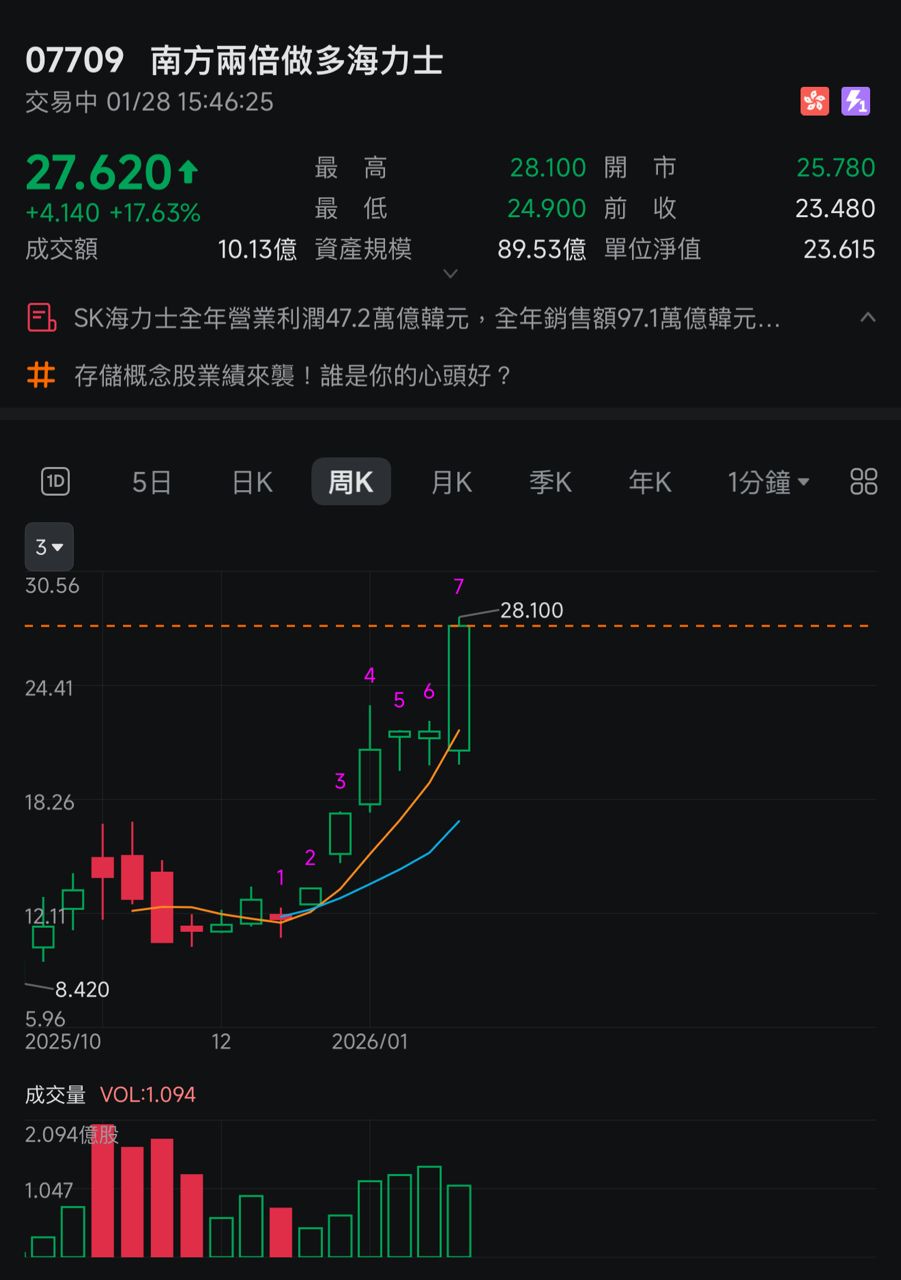
Task: Collapse the news banner with the up chevron
Action: pos(867,318)
